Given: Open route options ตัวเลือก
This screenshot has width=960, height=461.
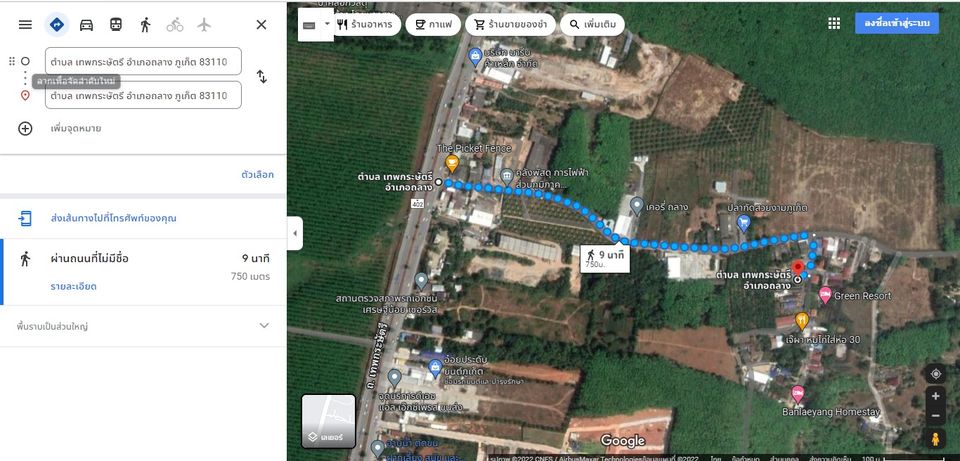Looking at the screenshot, I should pyautogui.click(x=257, y=174).
